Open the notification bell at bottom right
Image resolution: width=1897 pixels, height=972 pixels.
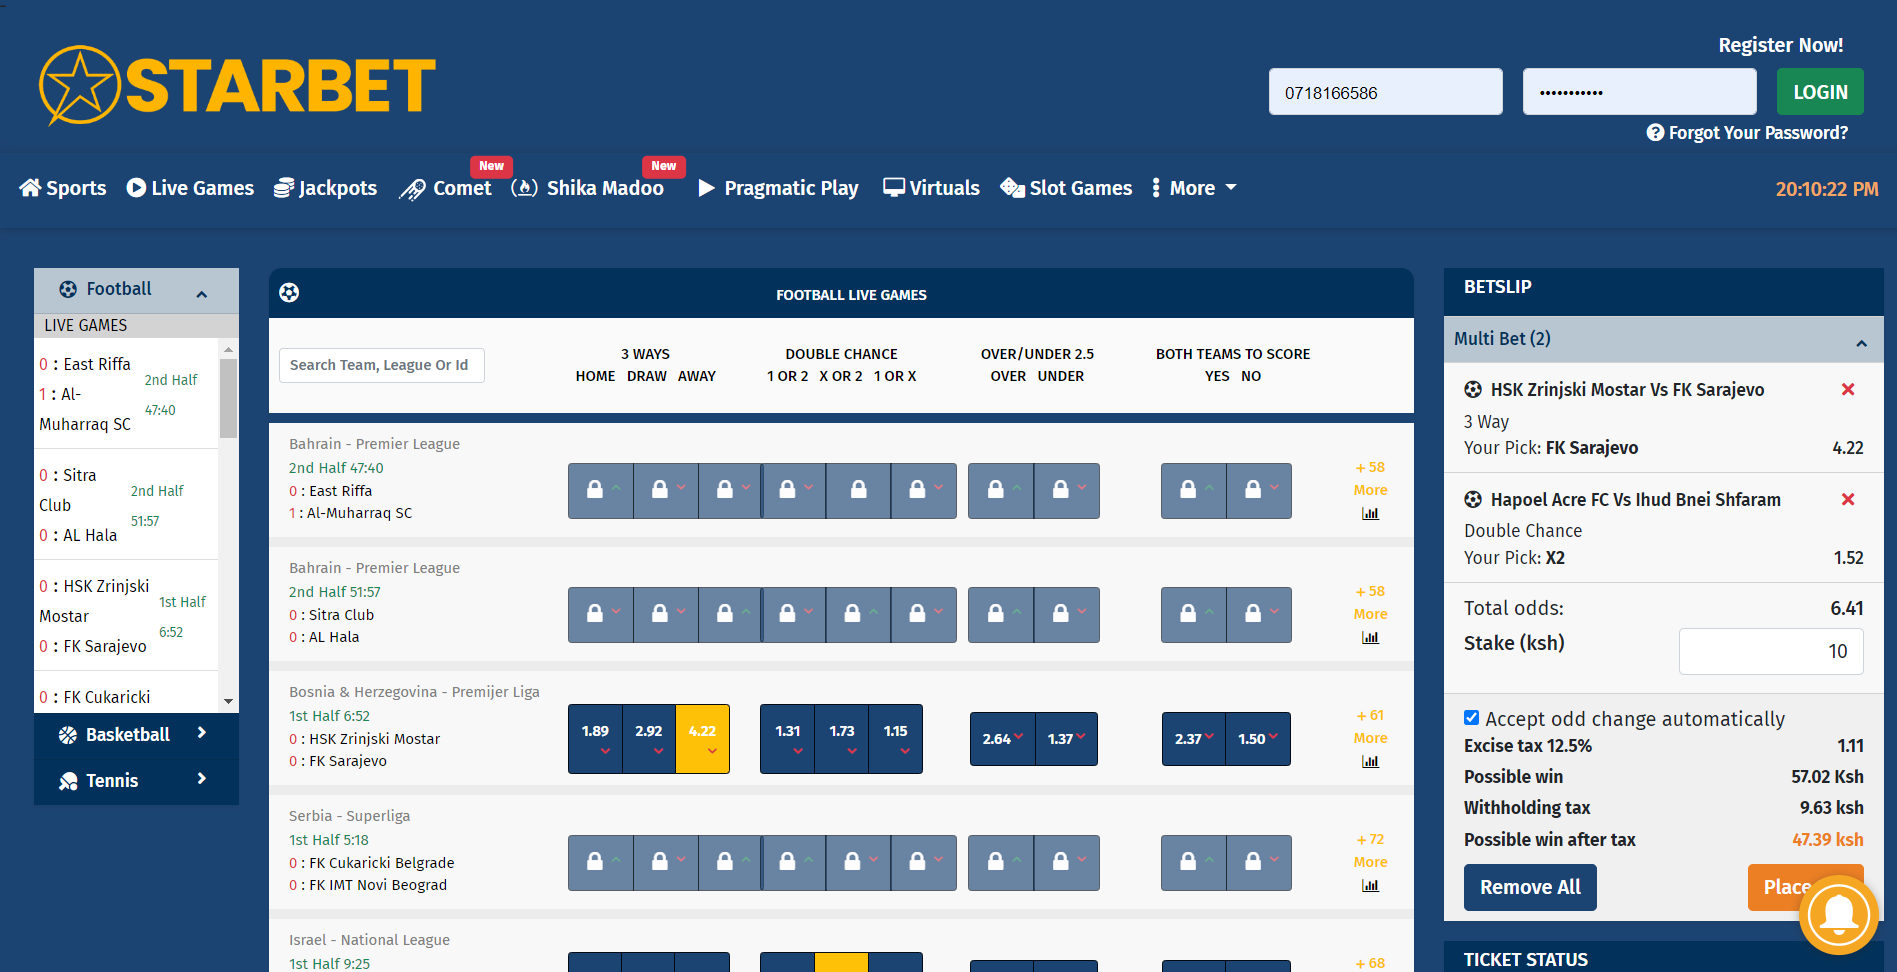tap(1840, 915)
